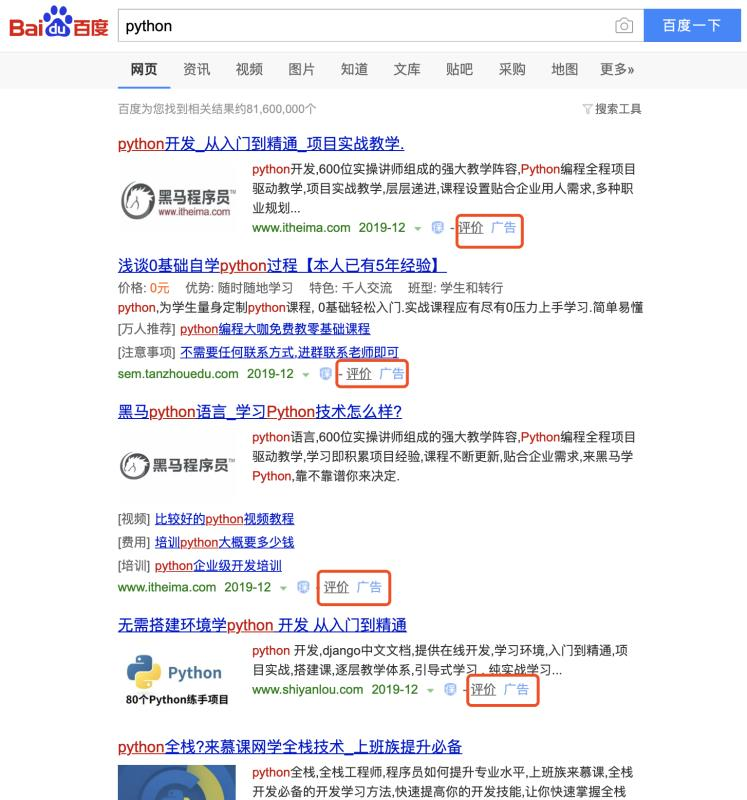Open result 无需搭建环境学python 开发 从入门到精通

click(262, 625)
